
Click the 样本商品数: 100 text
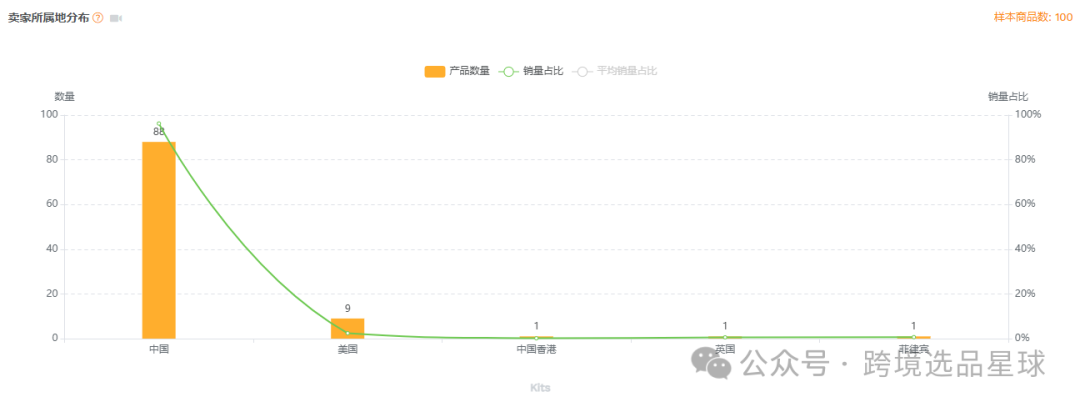tap(1032, 17)
